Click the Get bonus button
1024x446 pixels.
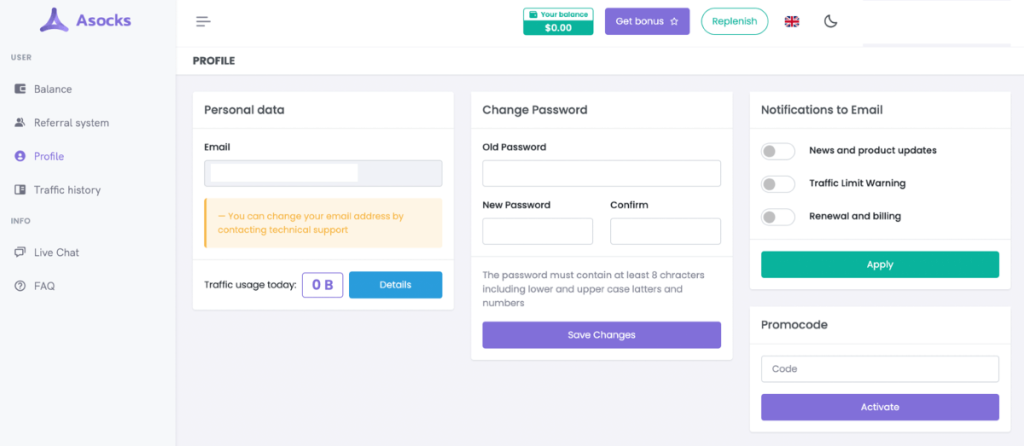[647, 22]
